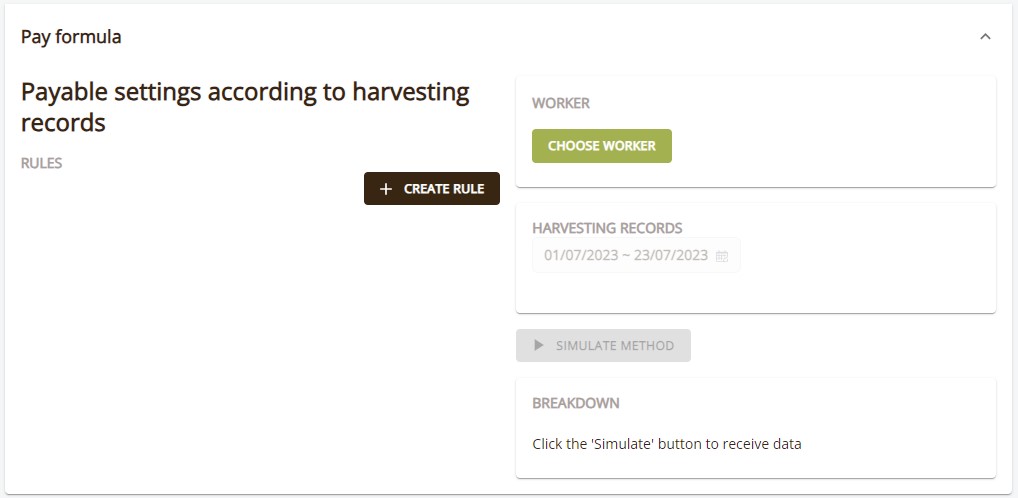Click the Create Rule button
The height and width of the screenshot is (498, 1018).
(432, 188)
